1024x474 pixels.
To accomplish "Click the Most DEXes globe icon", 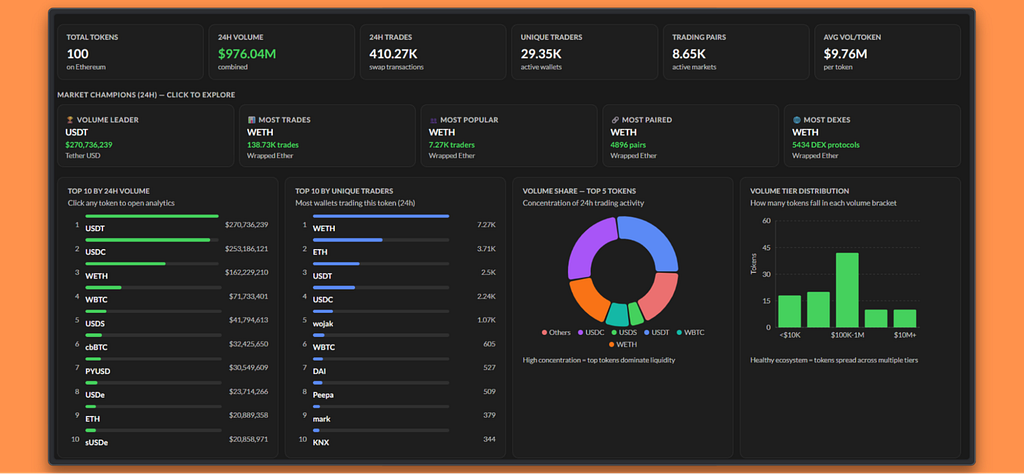I will (796, 120).
